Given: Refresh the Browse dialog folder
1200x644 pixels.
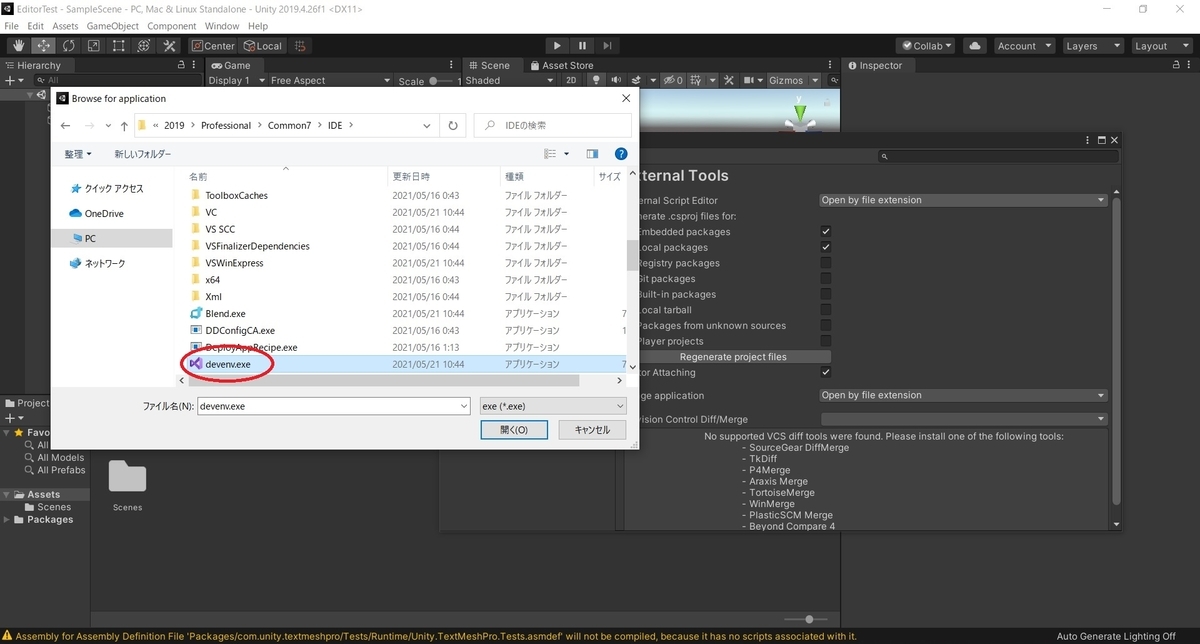Looking at the screenshot, I should coord(453,126).
